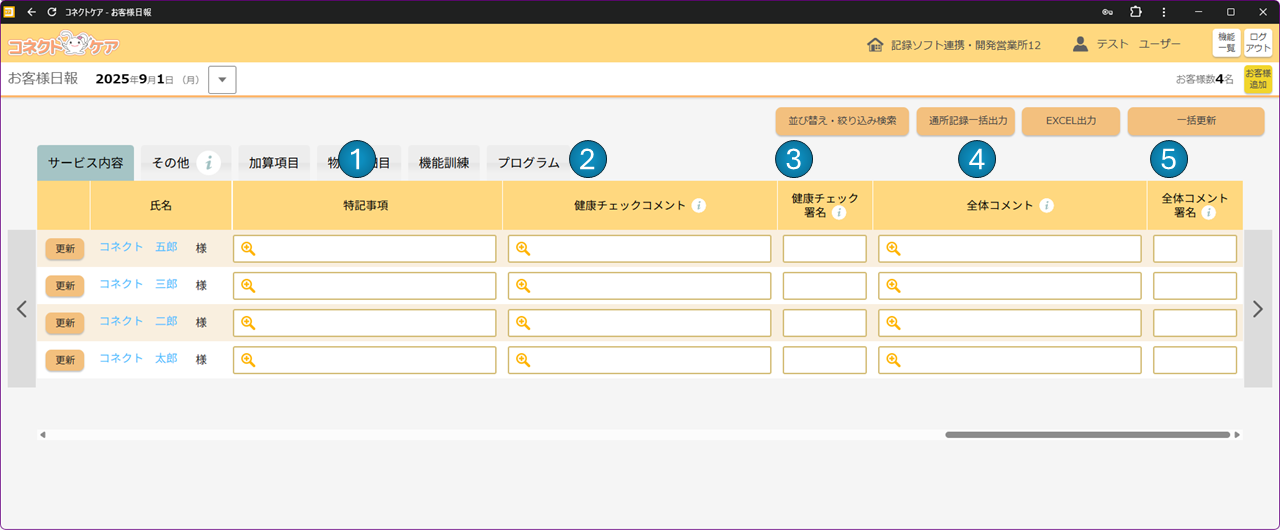Click info icon beside 全体コメント header
This screenshot has height=530, width=1280.
pos(1046,206)
